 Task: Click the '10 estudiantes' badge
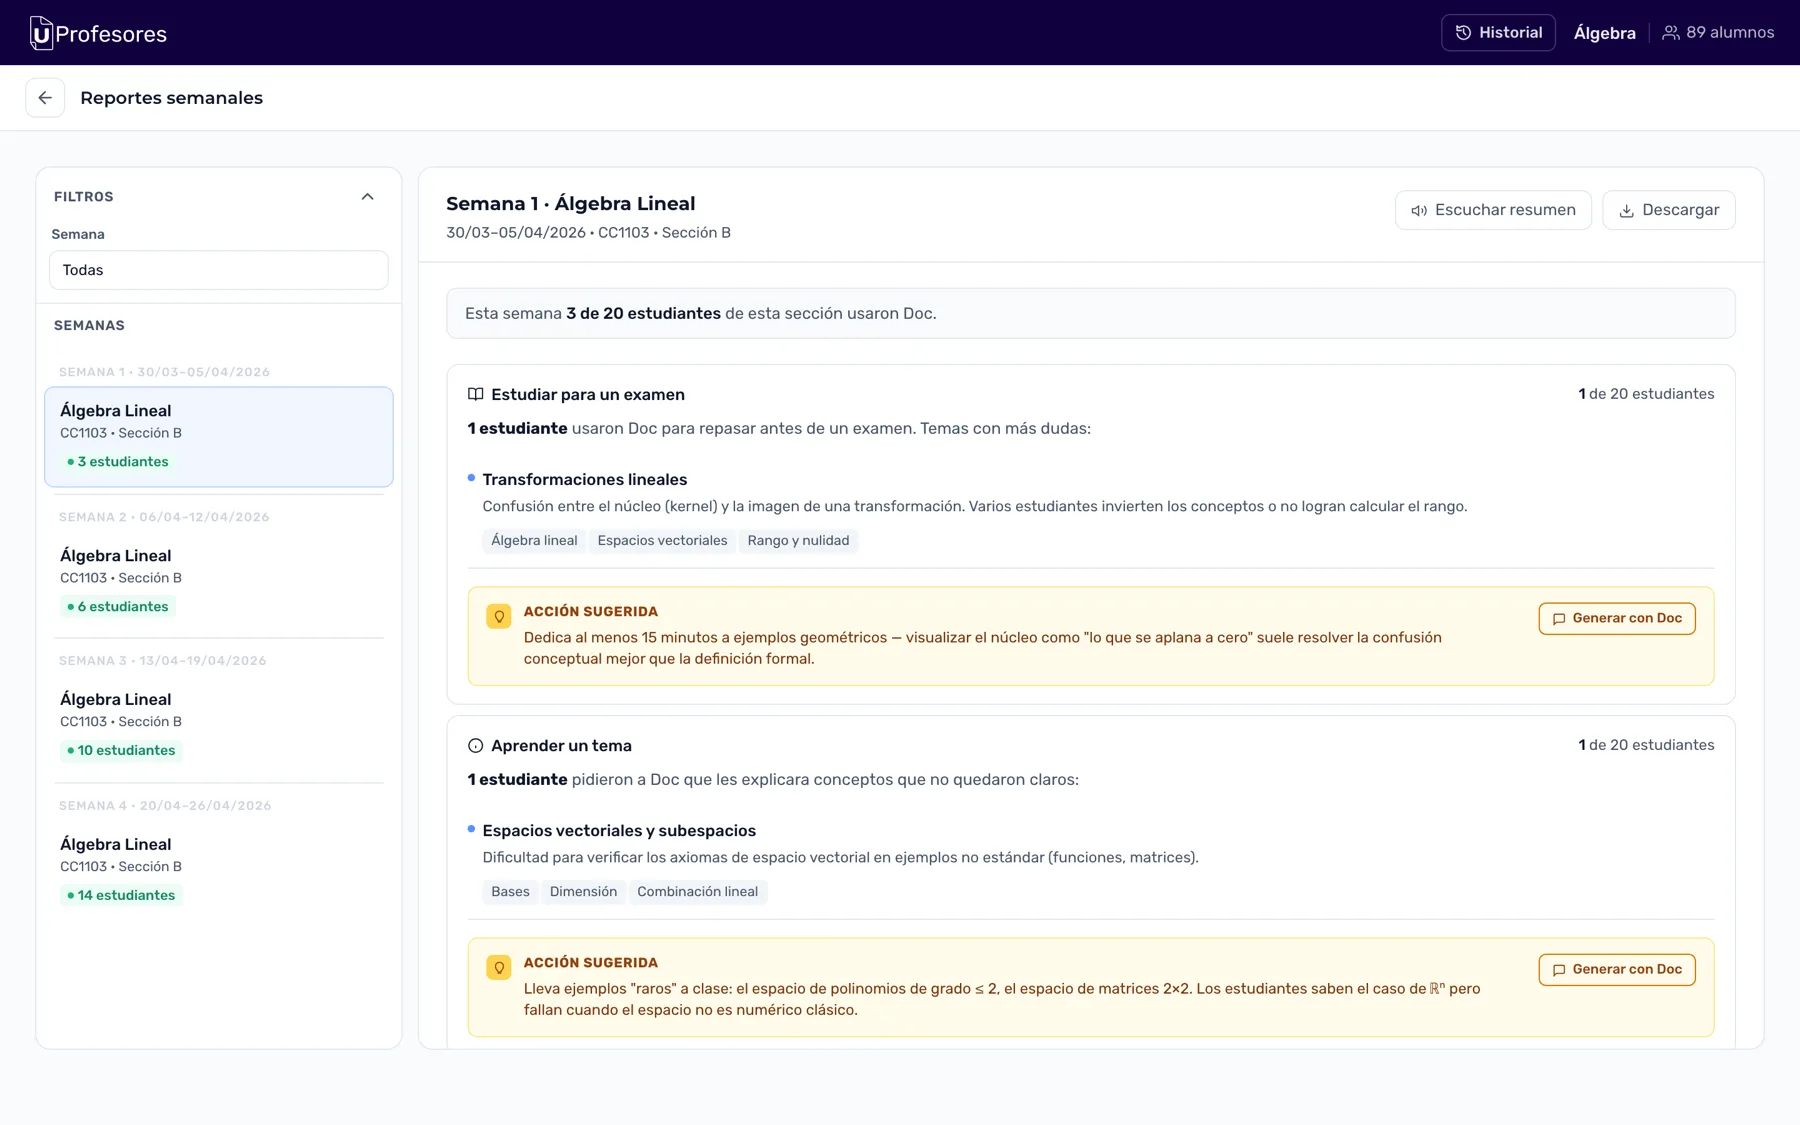click(x=121, y=751)
